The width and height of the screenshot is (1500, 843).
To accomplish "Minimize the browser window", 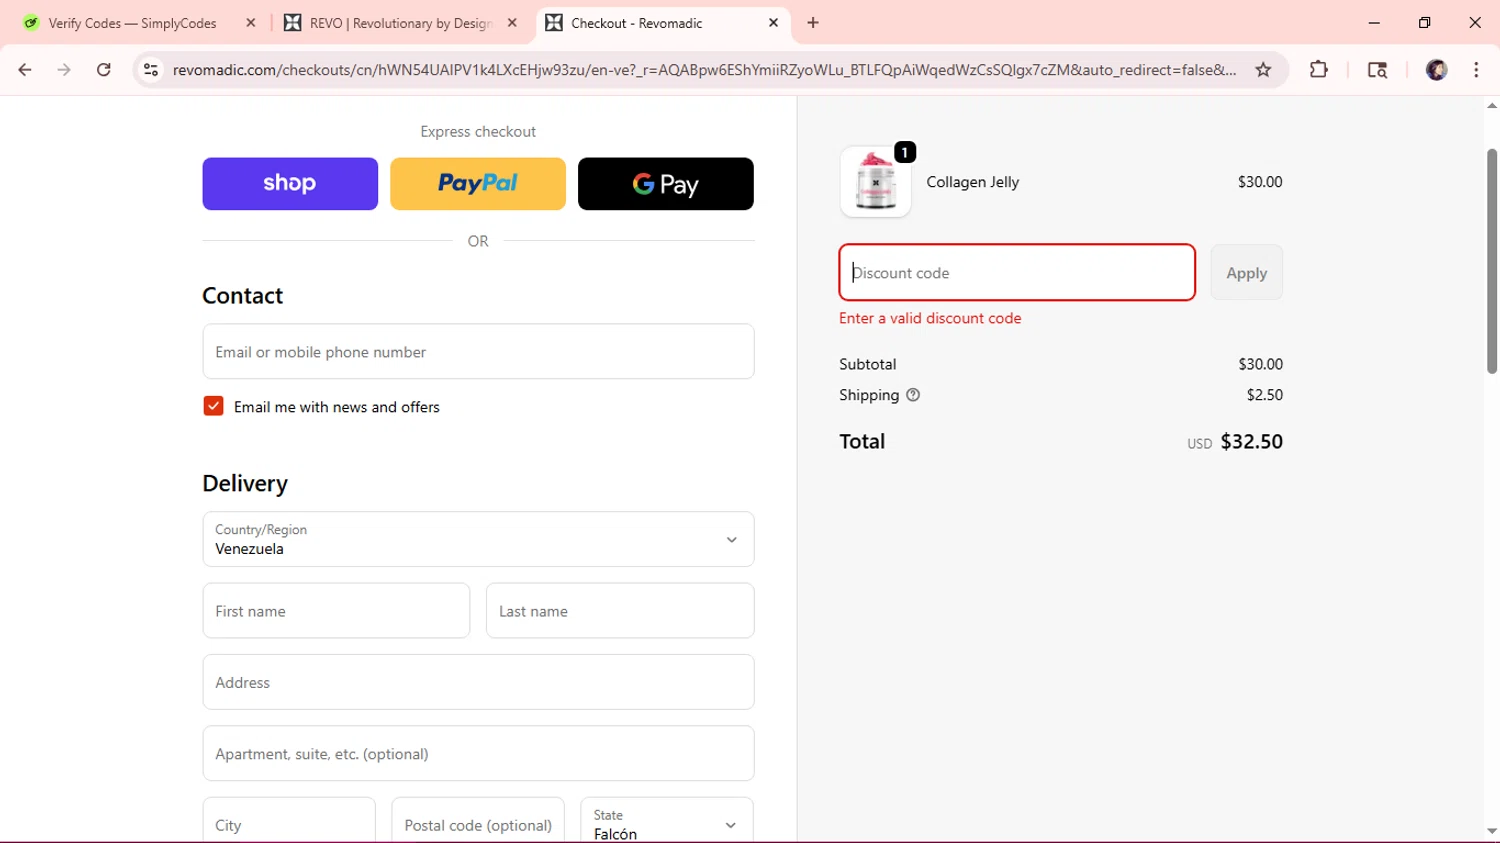I will click(1374, 23).
